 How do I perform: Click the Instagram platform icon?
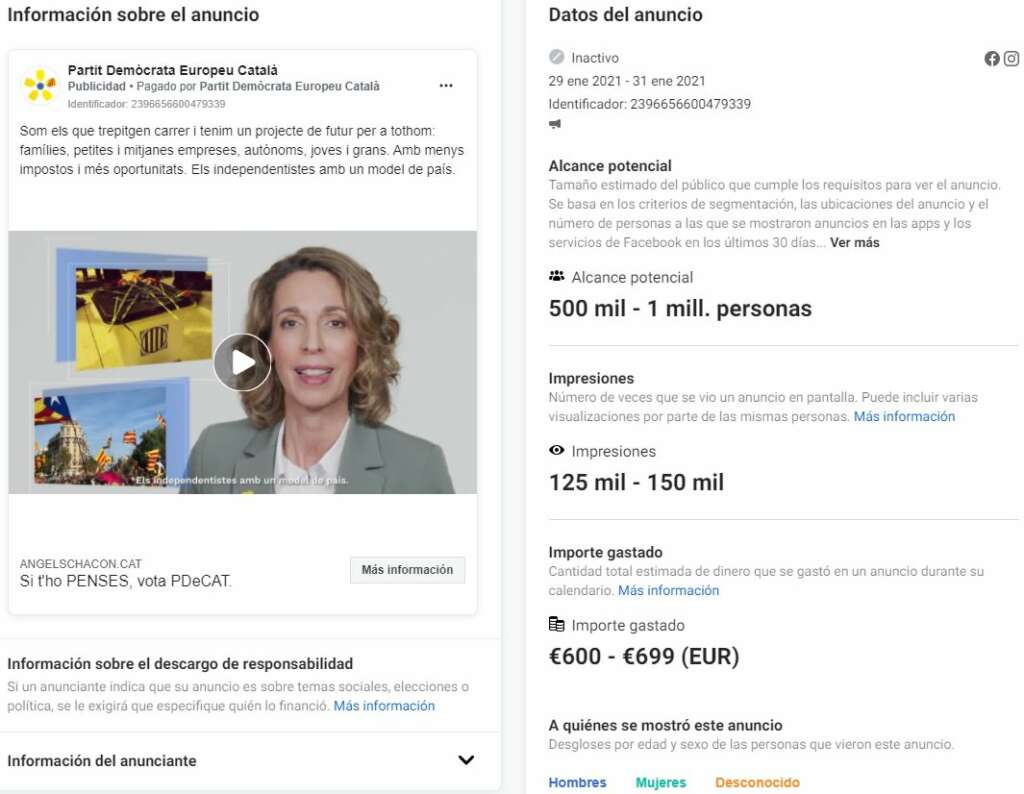pyautogui.click(x=1012, y=59)
